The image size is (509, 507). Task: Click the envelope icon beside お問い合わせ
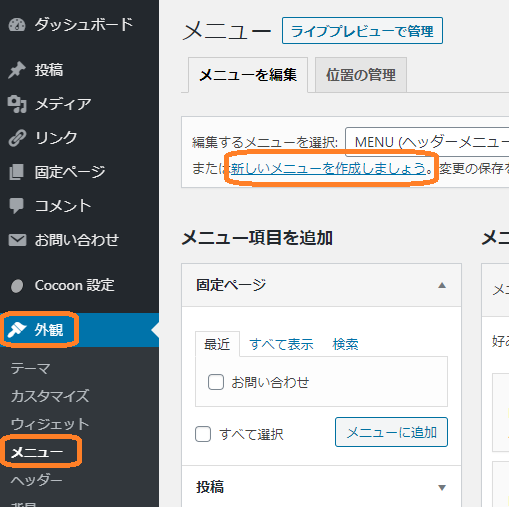tap(17, 240)
